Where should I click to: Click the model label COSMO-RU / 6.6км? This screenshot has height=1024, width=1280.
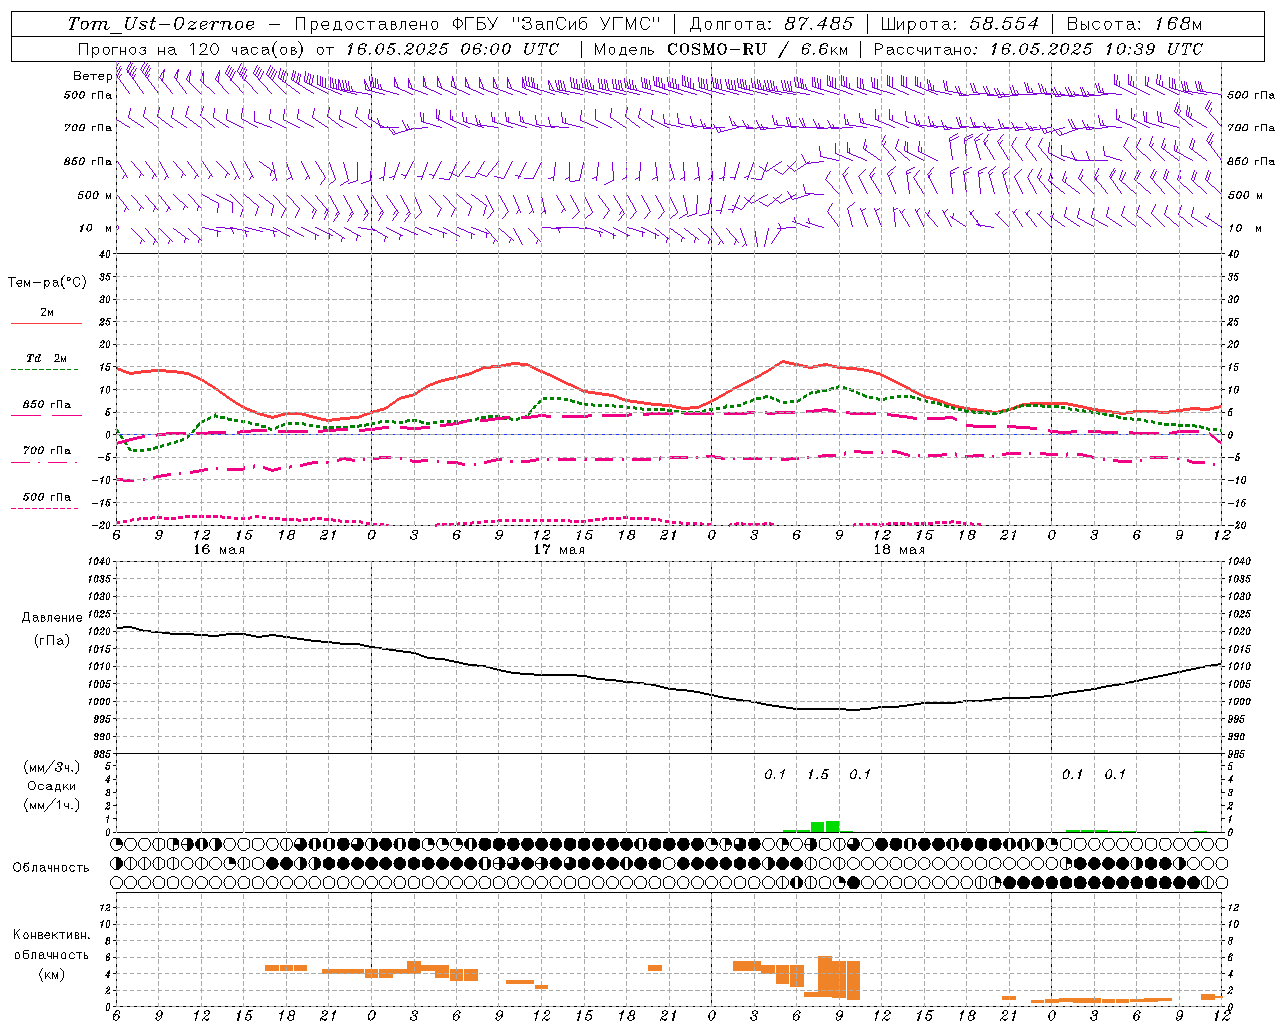(x=756, y=49)
